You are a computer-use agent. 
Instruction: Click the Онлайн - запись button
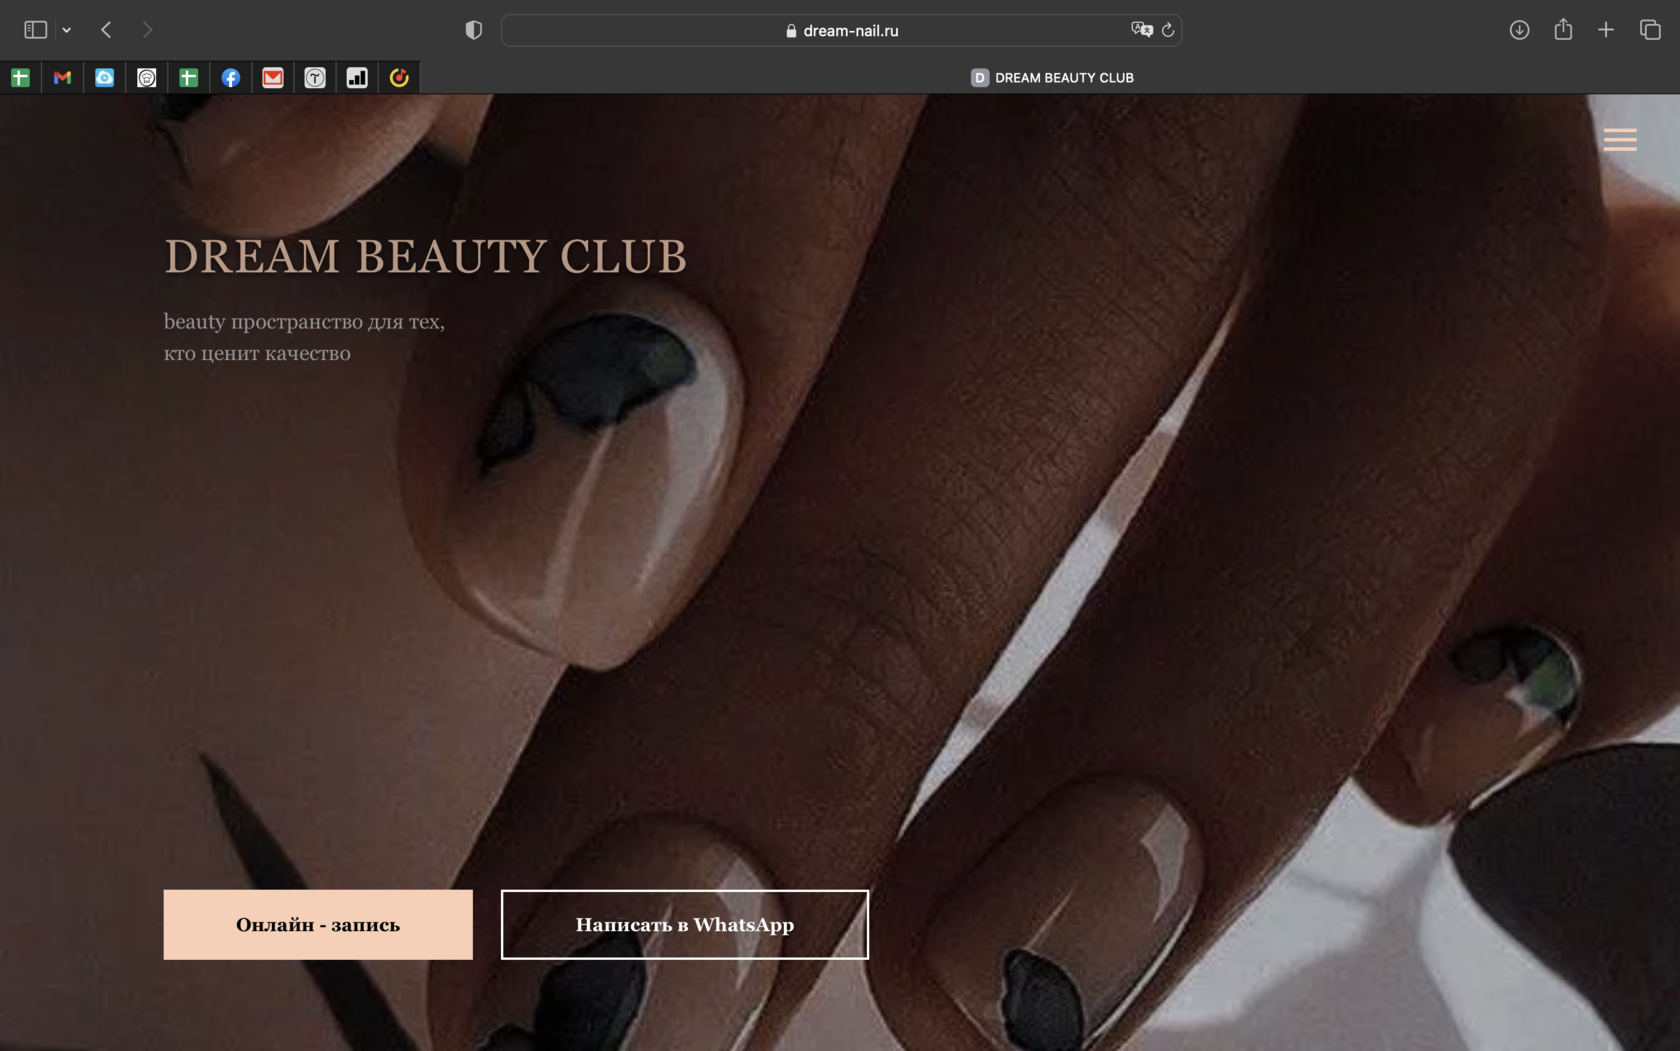[318, 925]
